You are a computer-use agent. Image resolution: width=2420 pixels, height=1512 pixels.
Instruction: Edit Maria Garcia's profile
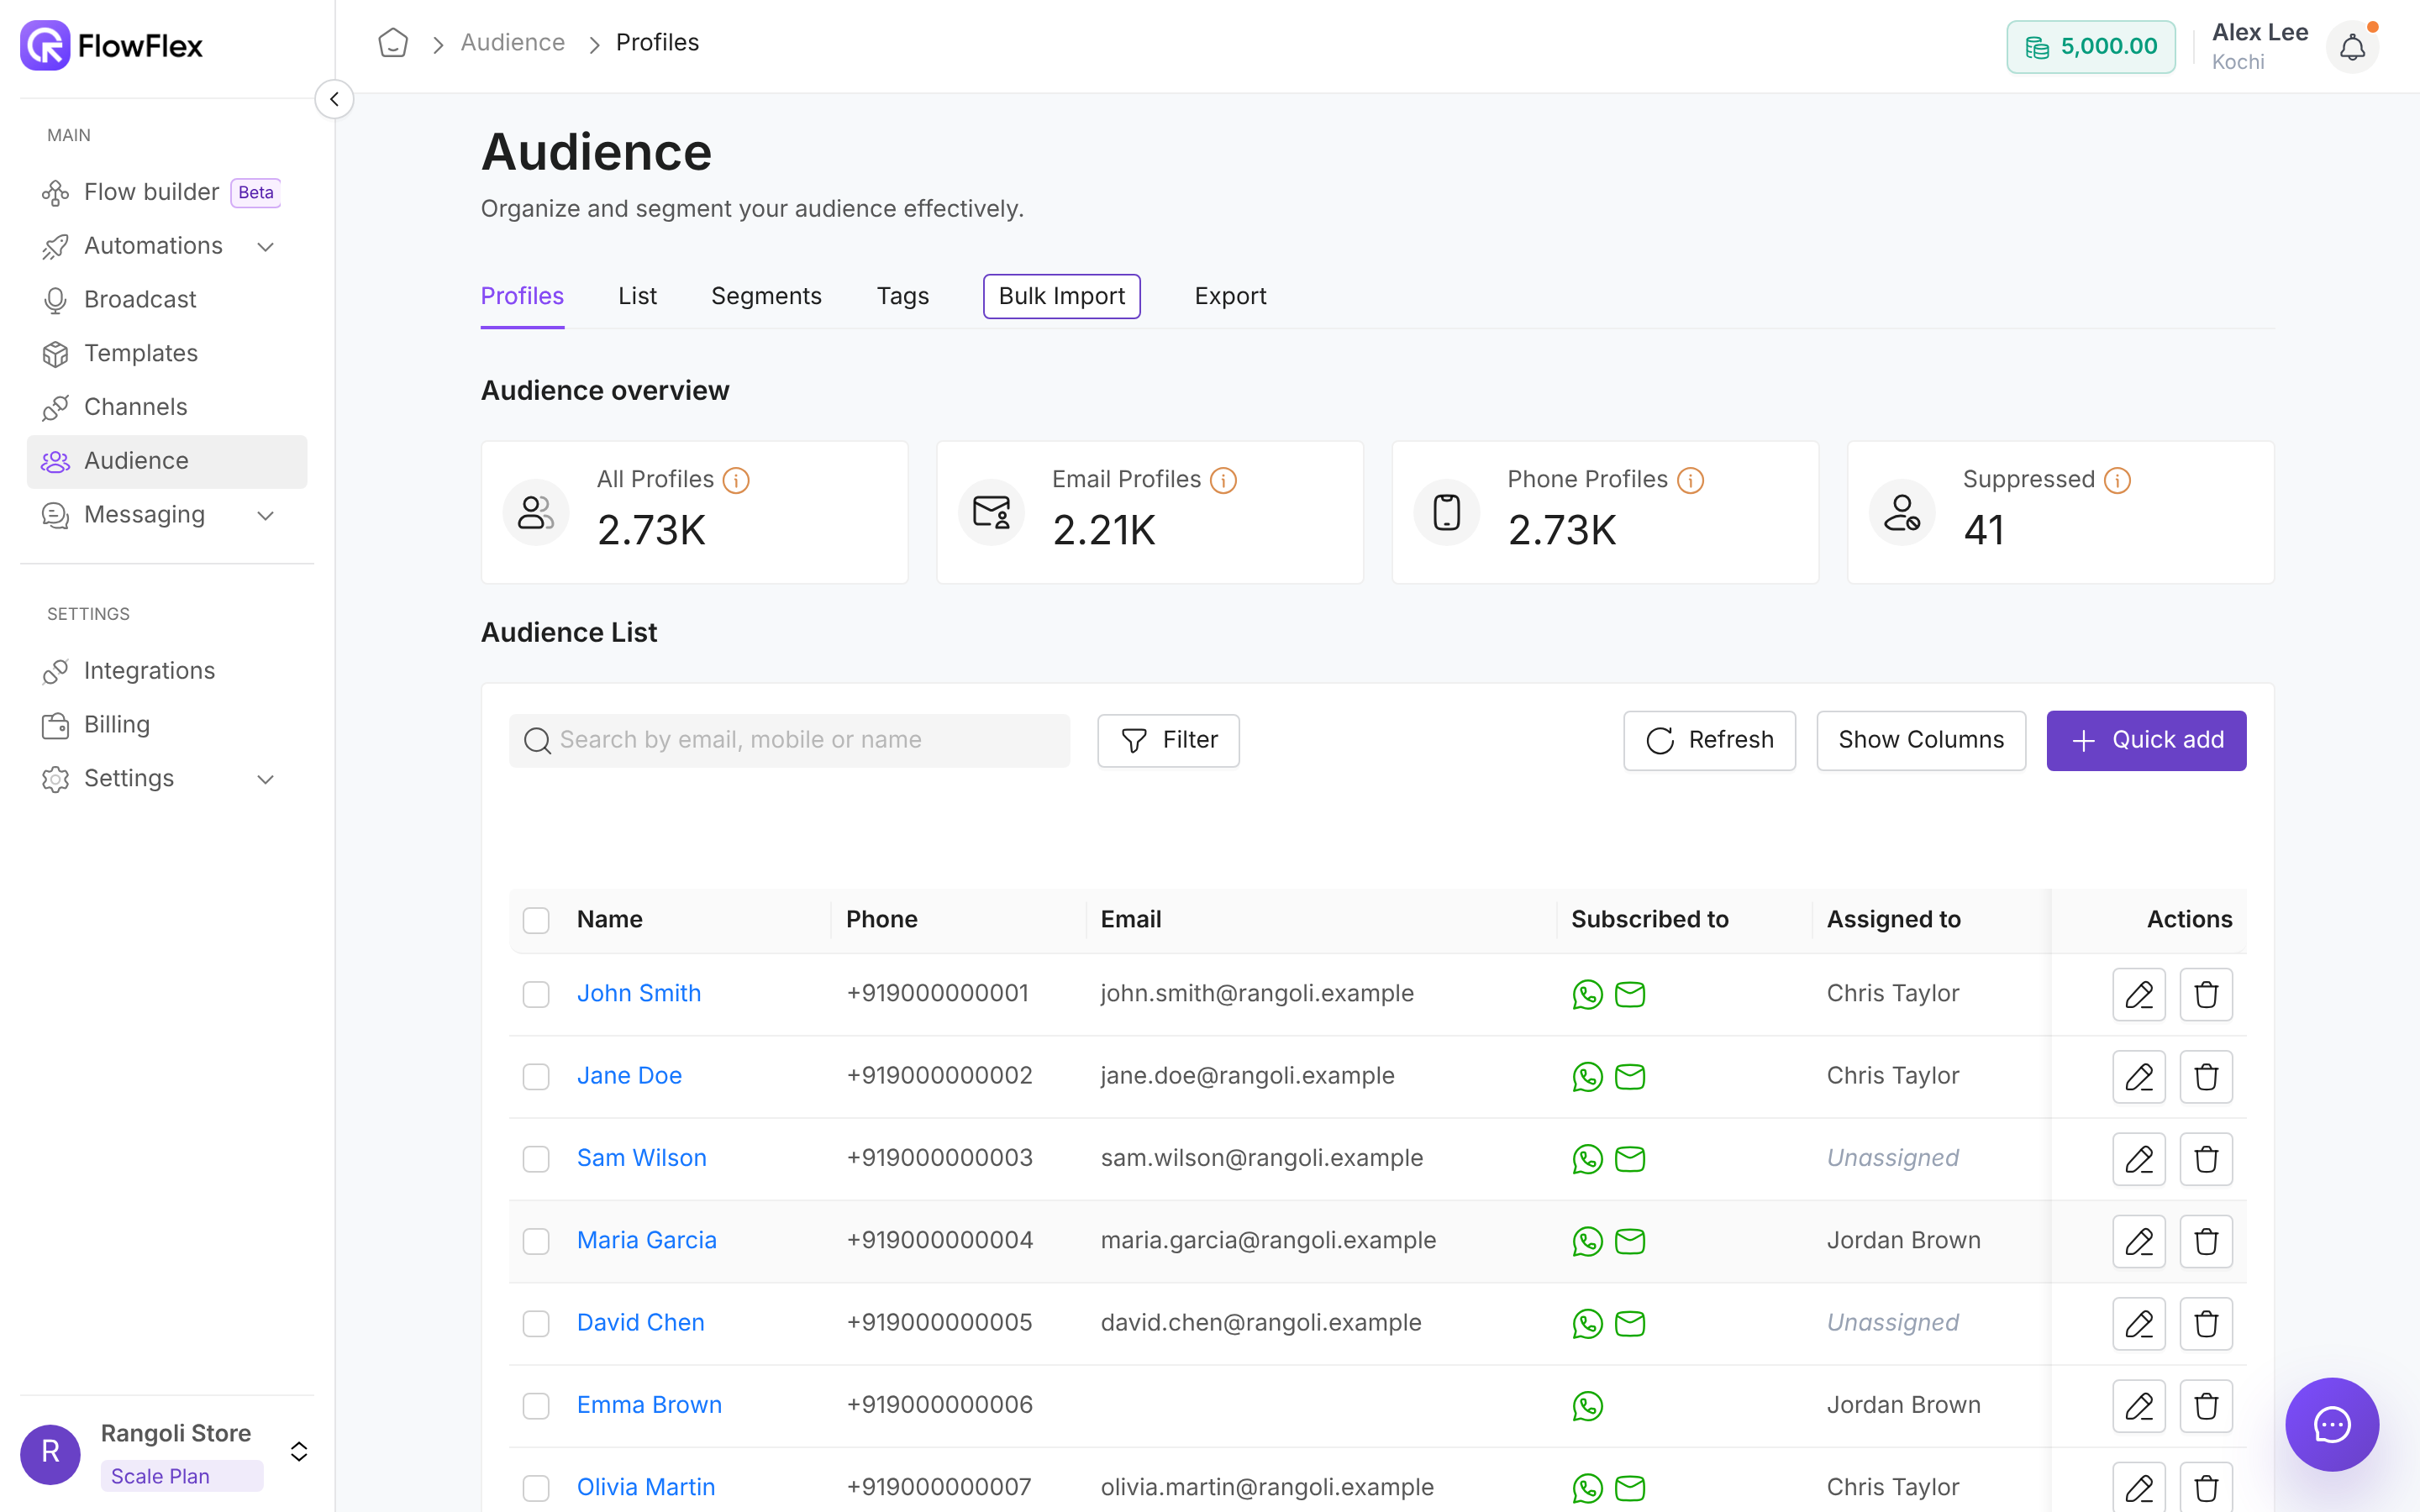point(2139,1241)
